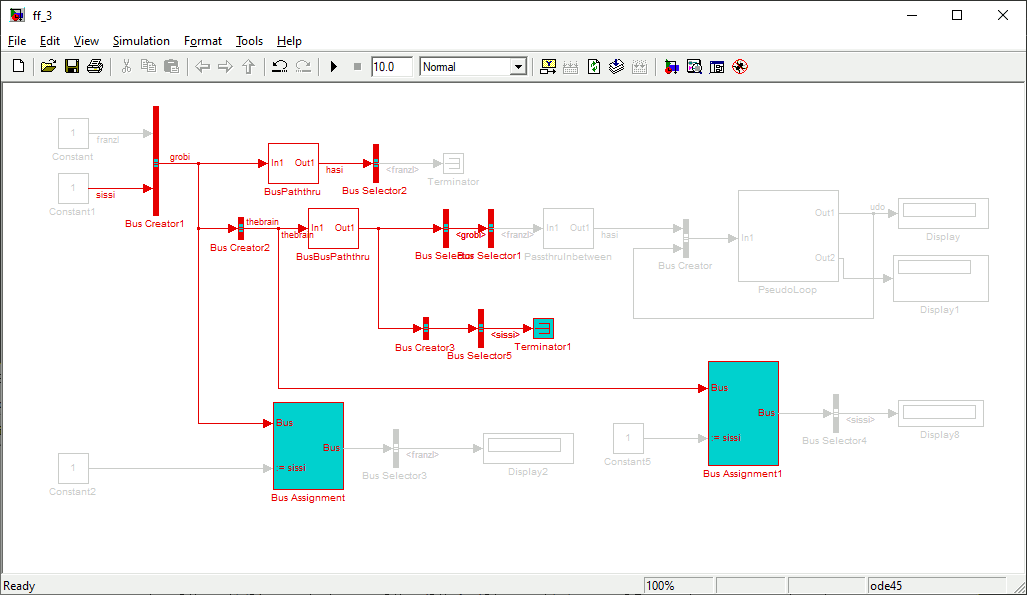Select the Bus Selector5 block

(x=481, y=328)
